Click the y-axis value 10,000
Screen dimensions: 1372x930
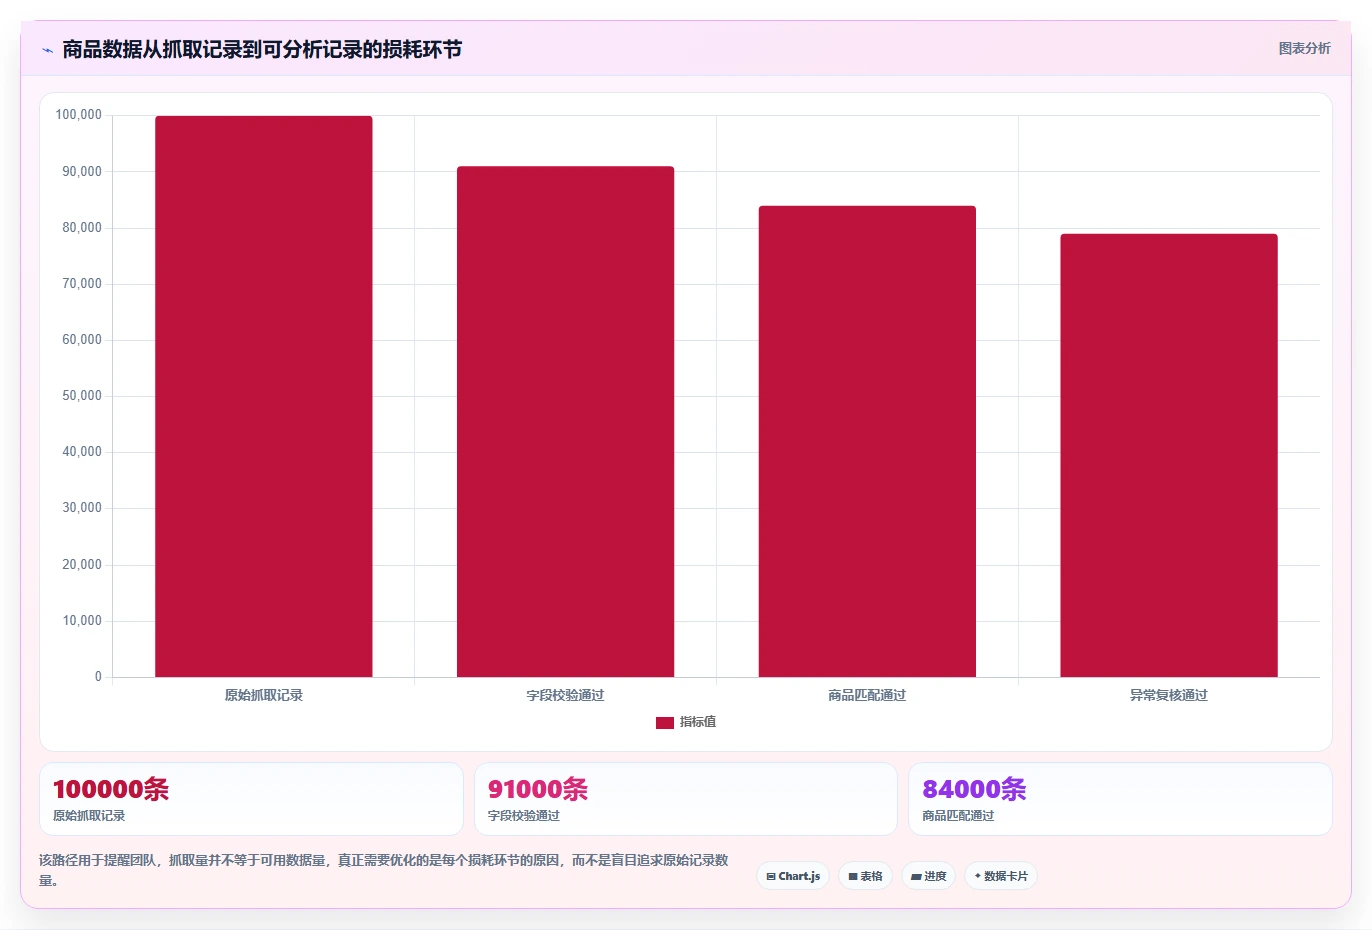tap(82, 621)
